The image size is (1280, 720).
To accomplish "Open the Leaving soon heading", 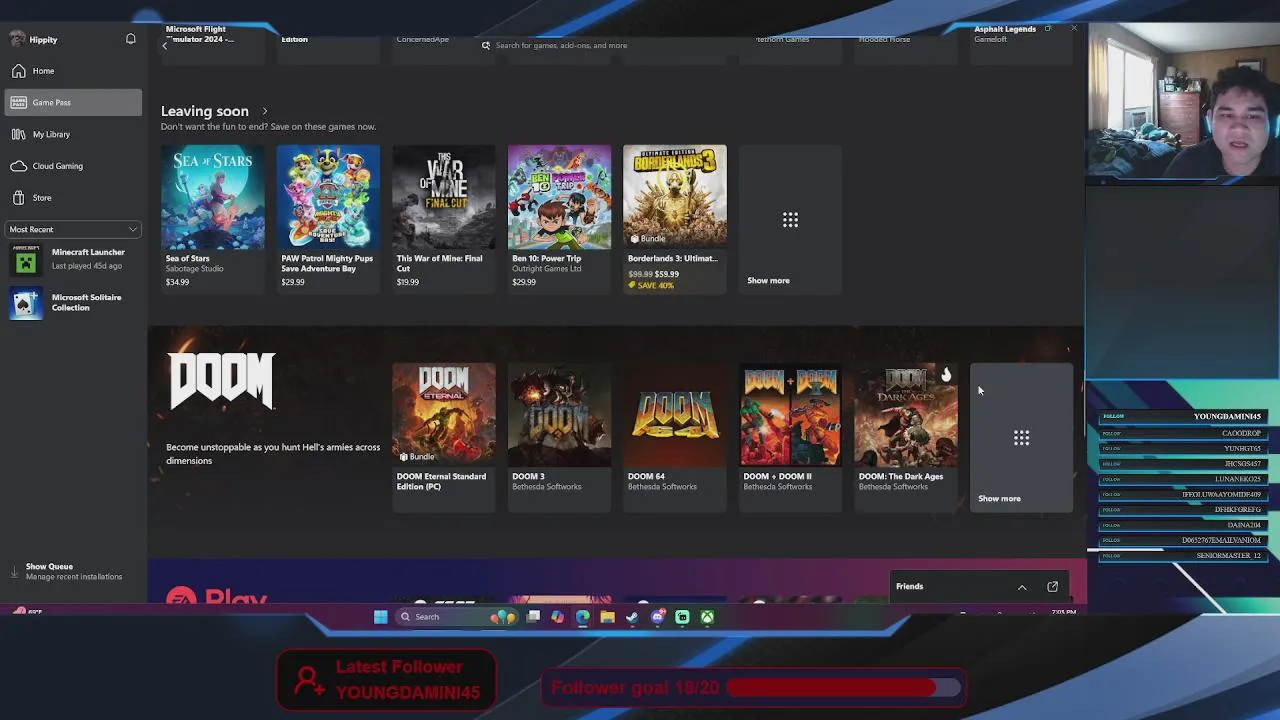I will click(205, 111).
